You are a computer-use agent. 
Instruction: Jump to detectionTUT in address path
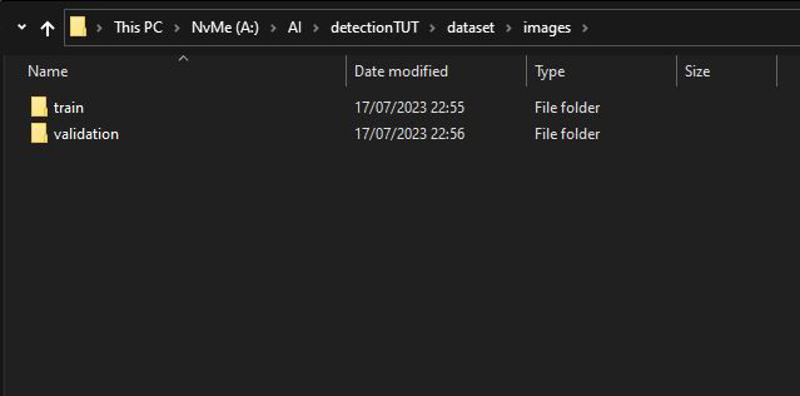(374, 28)
